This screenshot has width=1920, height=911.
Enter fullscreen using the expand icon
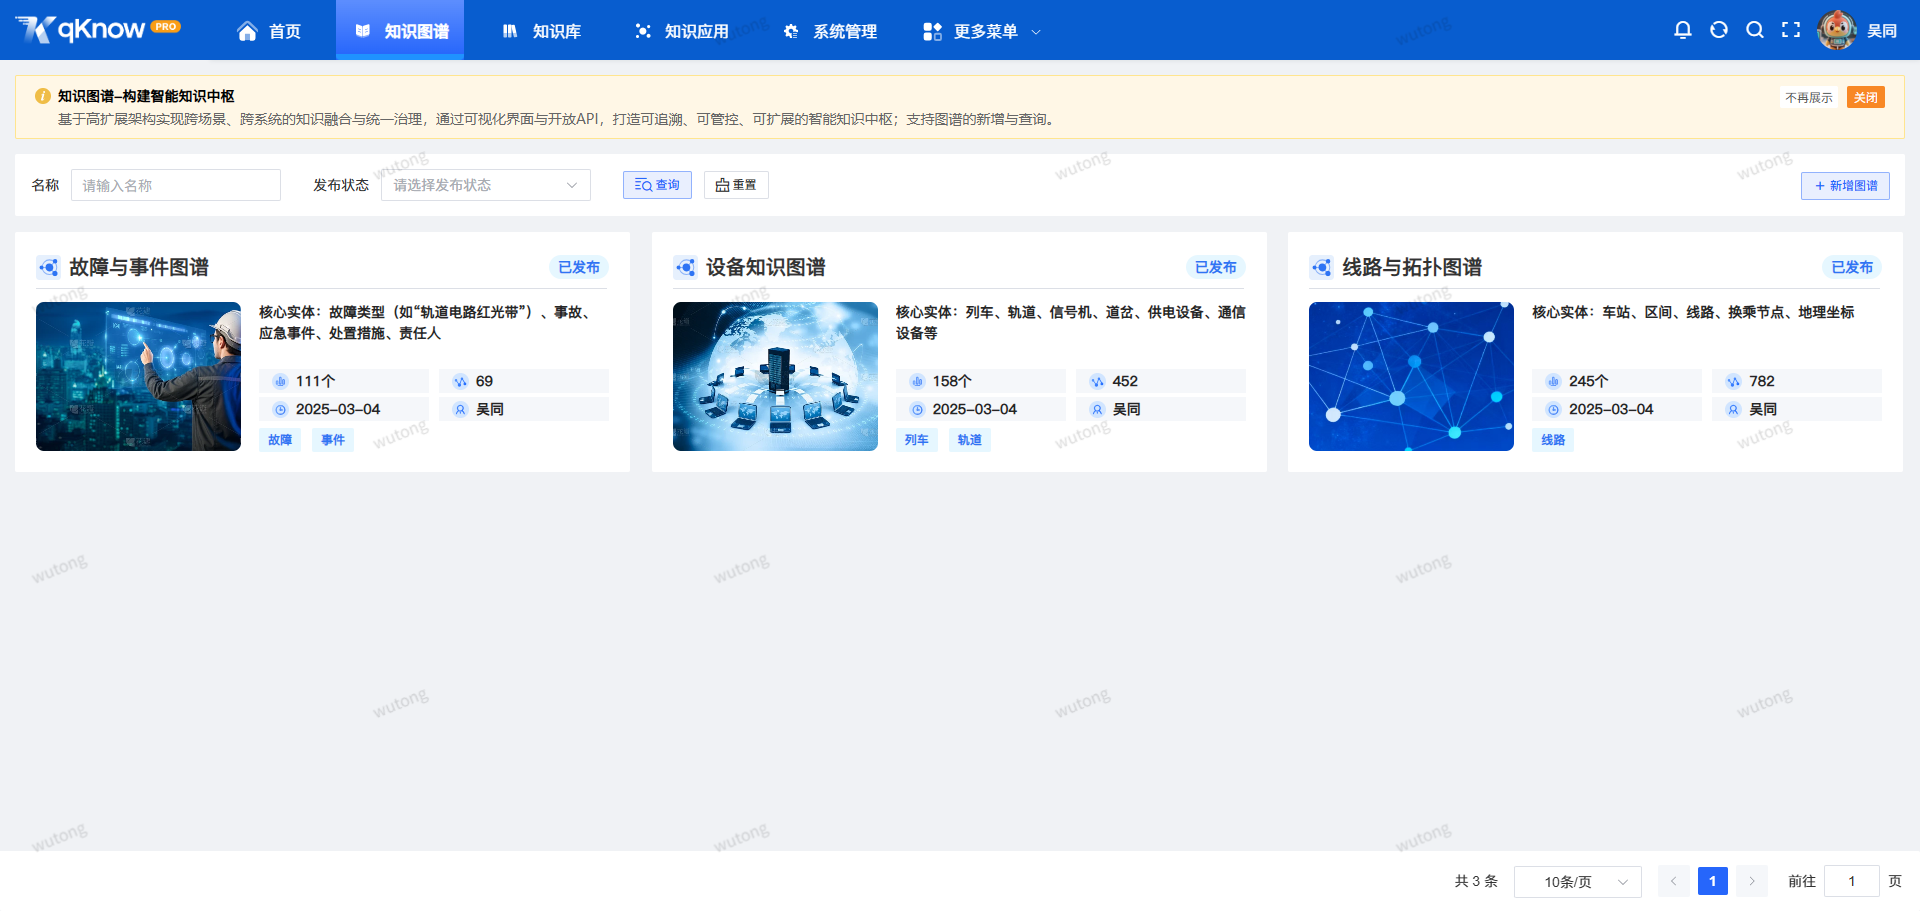1792,30
